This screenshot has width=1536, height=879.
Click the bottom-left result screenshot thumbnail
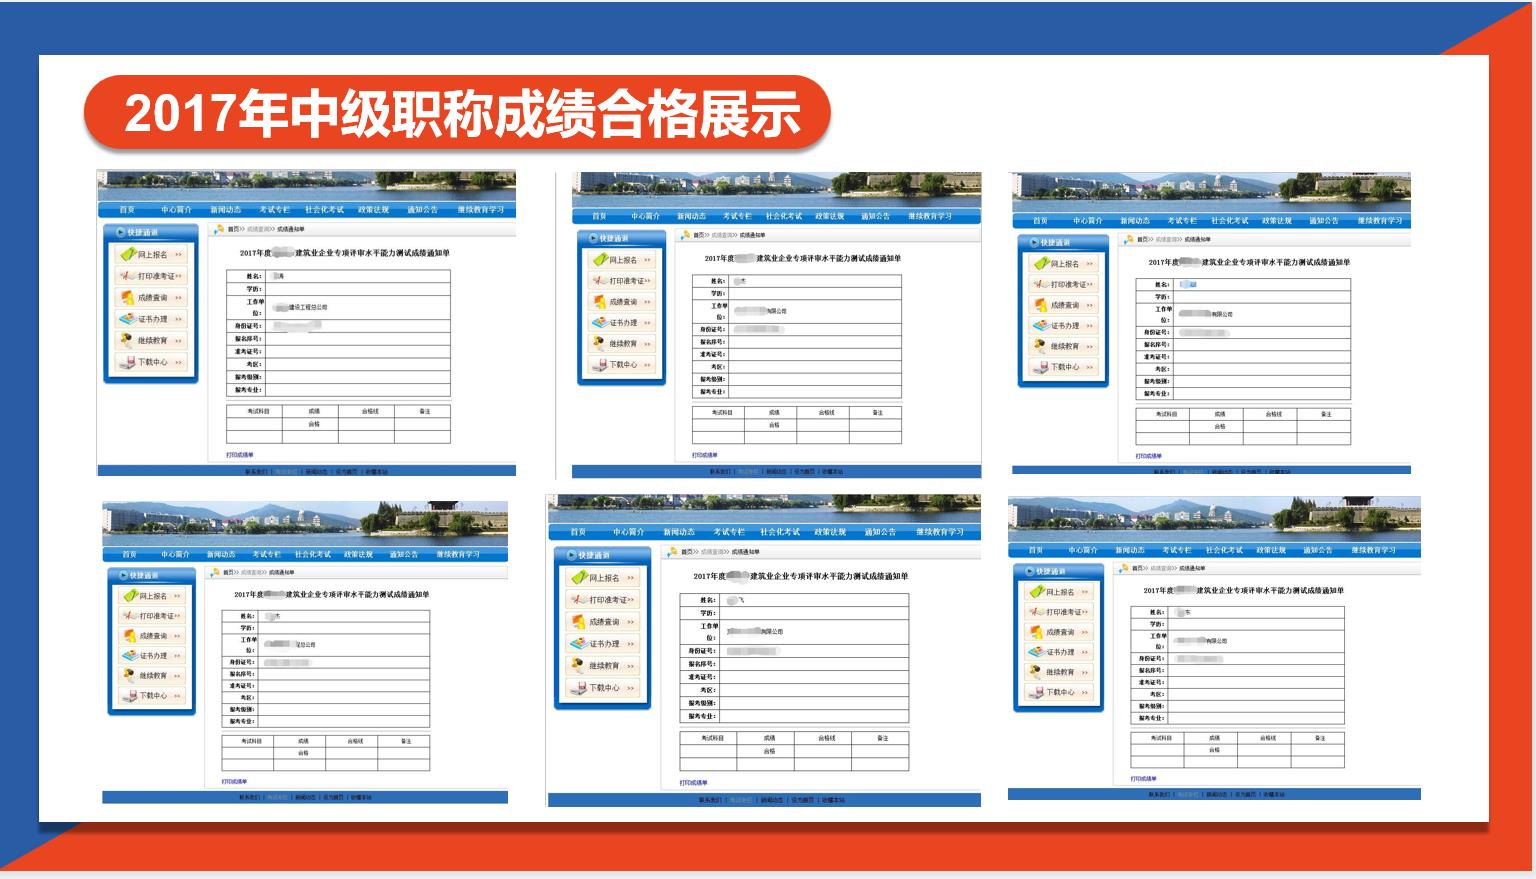click(x=305, y=652)
